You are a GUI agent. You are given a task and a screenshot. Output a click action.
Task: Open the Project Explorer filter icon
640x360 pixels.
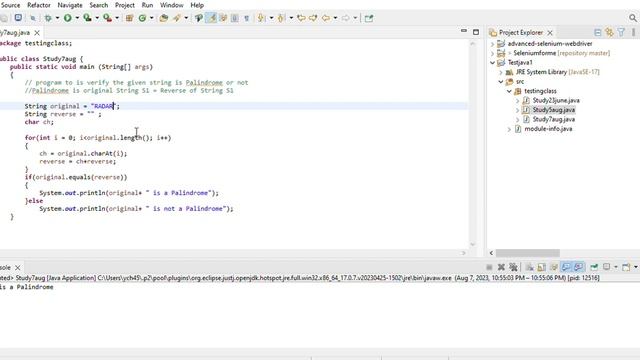[621, 32]
